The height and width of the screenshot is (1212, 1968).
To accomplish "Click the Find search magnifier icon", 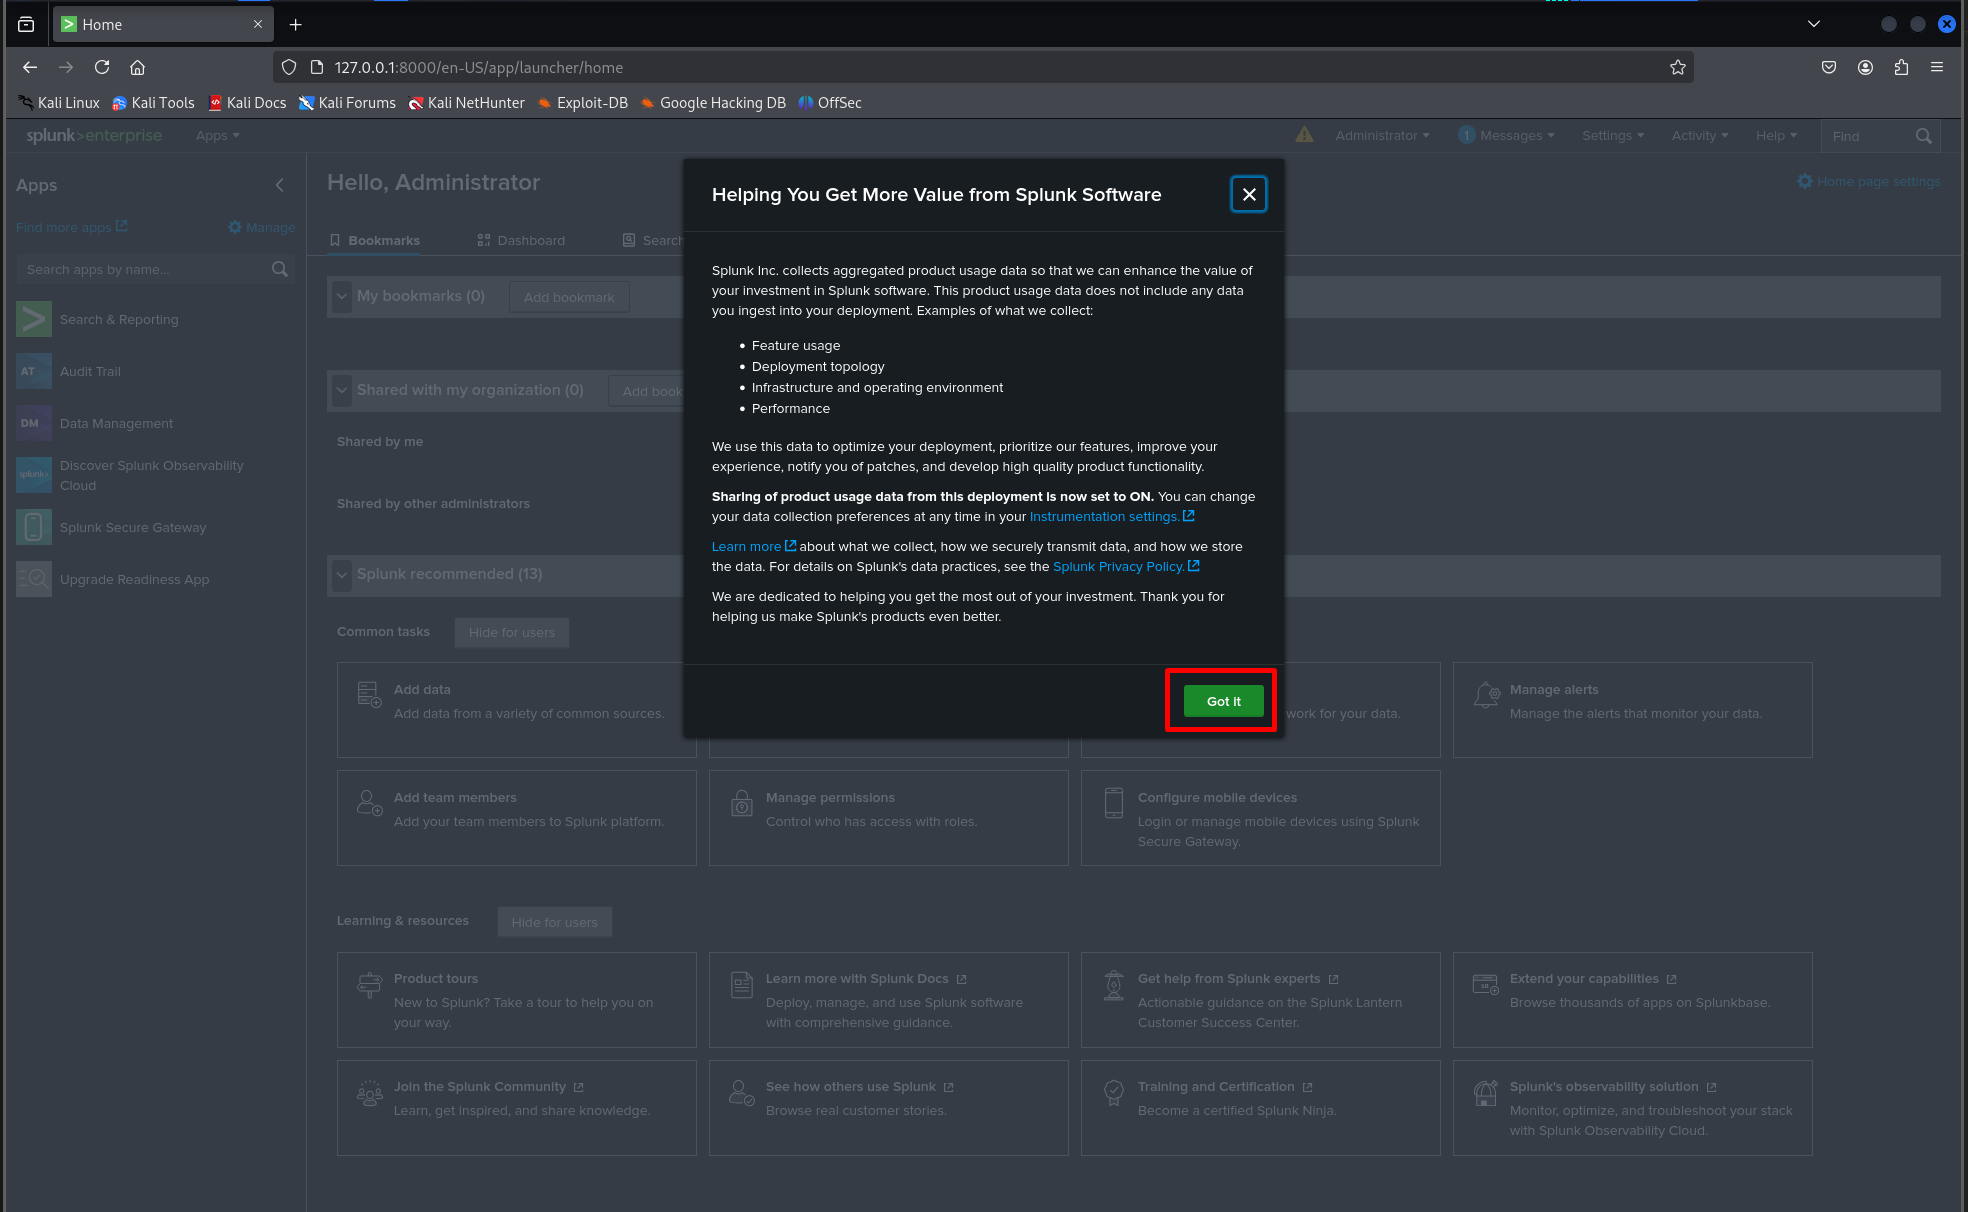I will coord(1923,135).
